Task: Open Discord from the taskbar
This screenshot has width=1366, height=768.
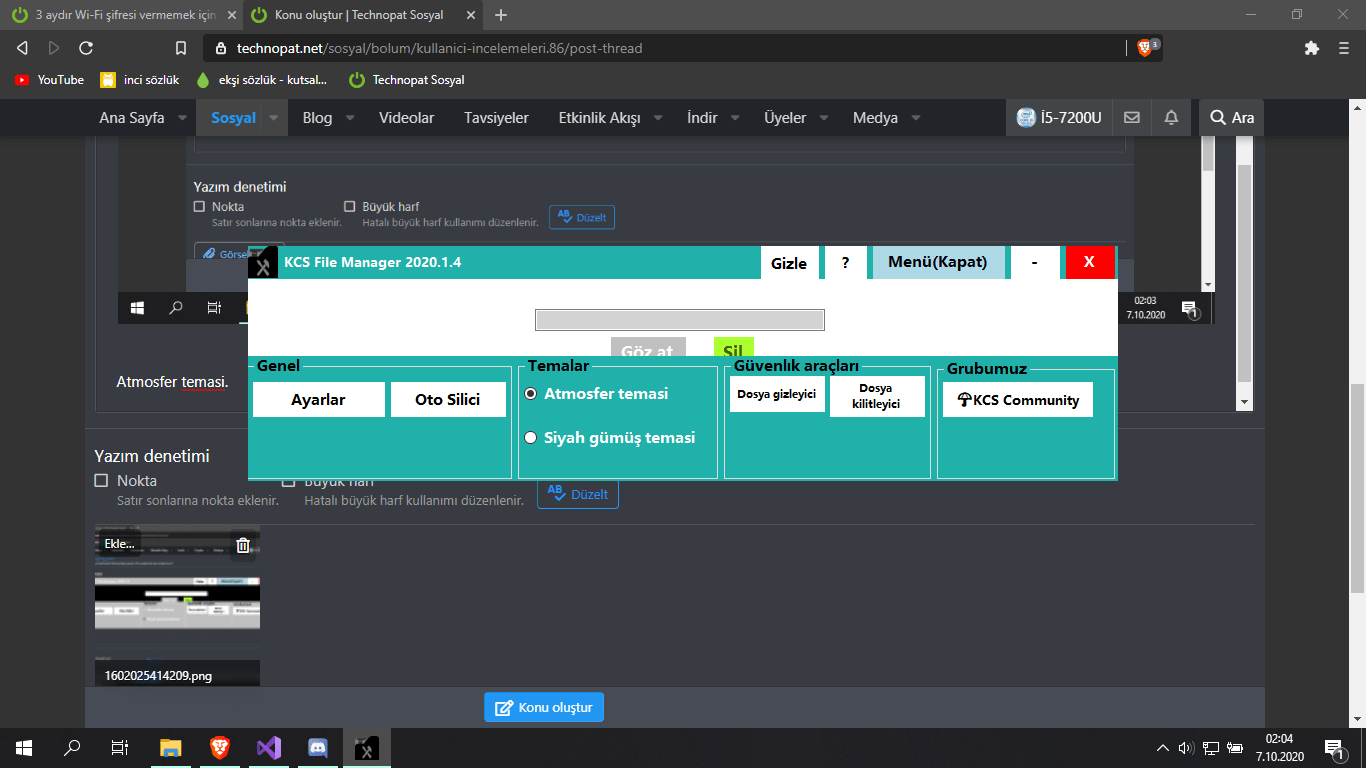Action: 318,747
